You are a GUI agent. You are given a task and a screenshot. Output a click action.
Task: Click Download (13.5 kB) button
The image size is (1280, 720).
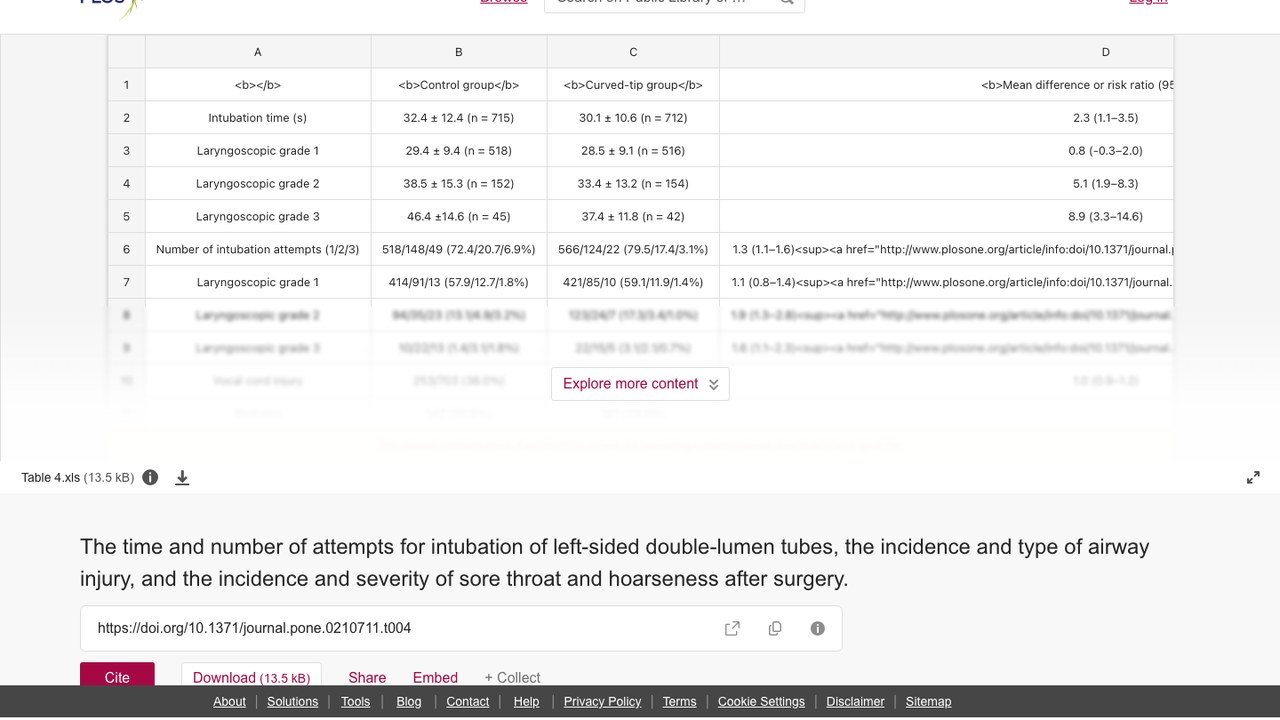click(x=251, y=676)
